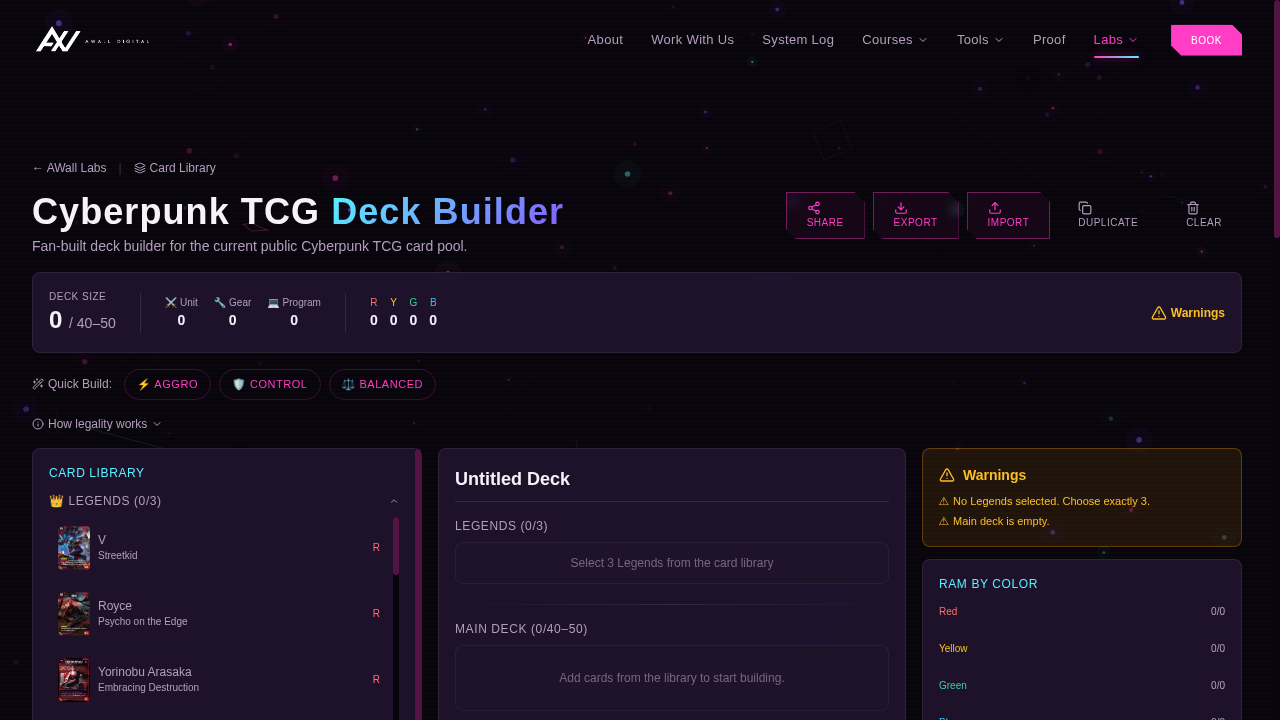Click the No Legends selected warning
The width and height of the screenshot is (1280, 720).
click(1044, 501)
